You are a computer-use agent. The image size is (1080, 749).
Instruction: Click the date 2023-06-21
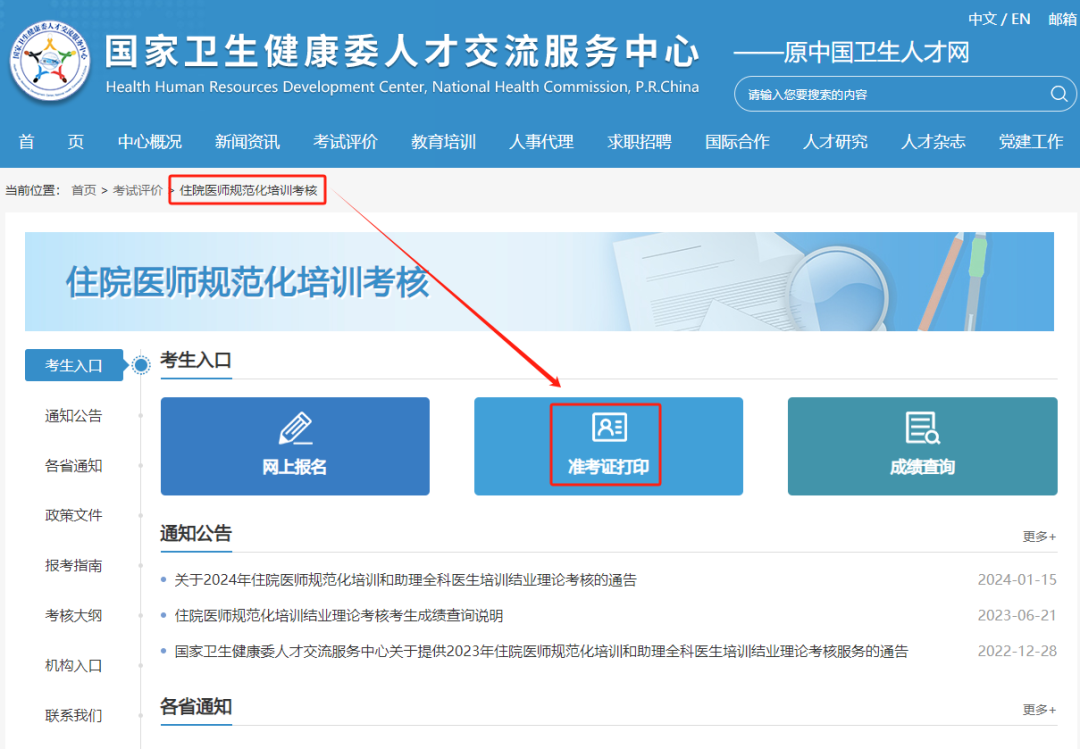(x=1017, y=615)
